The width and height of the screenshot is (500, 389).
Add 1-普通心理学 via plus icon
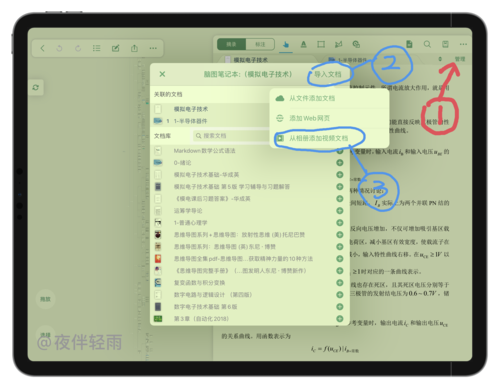pyautogui.click(x=340, y=223)
